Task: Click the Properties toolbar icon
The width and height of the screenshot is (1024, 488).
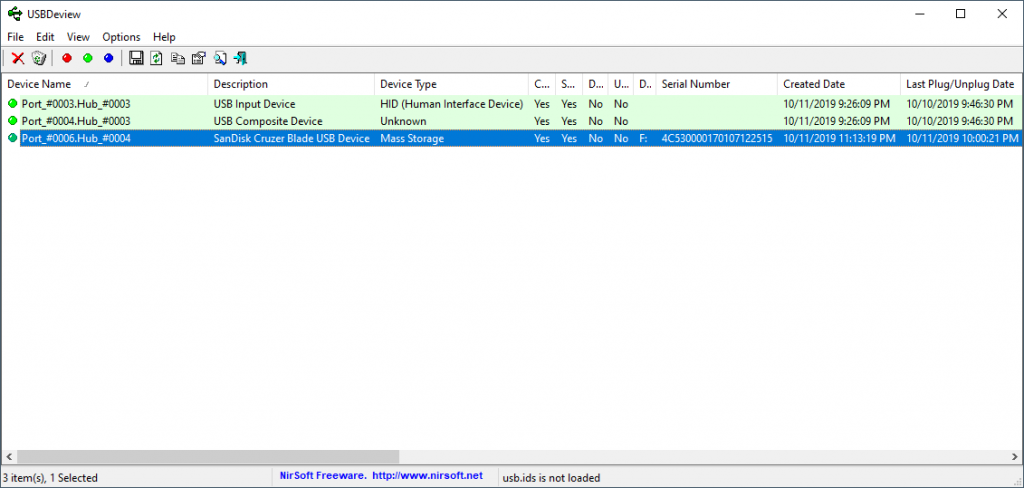Action: coord(199,59)
